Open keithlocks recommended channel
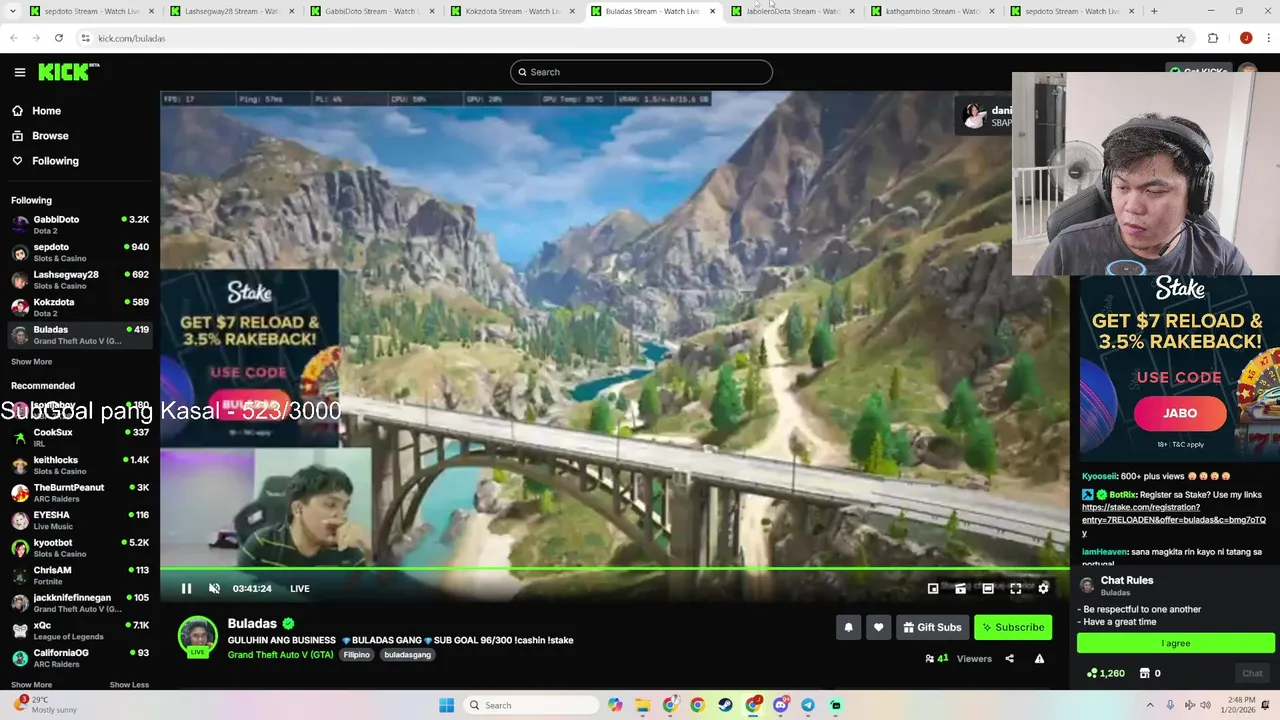Viewport: 1280px width, 720px height. 80,465
